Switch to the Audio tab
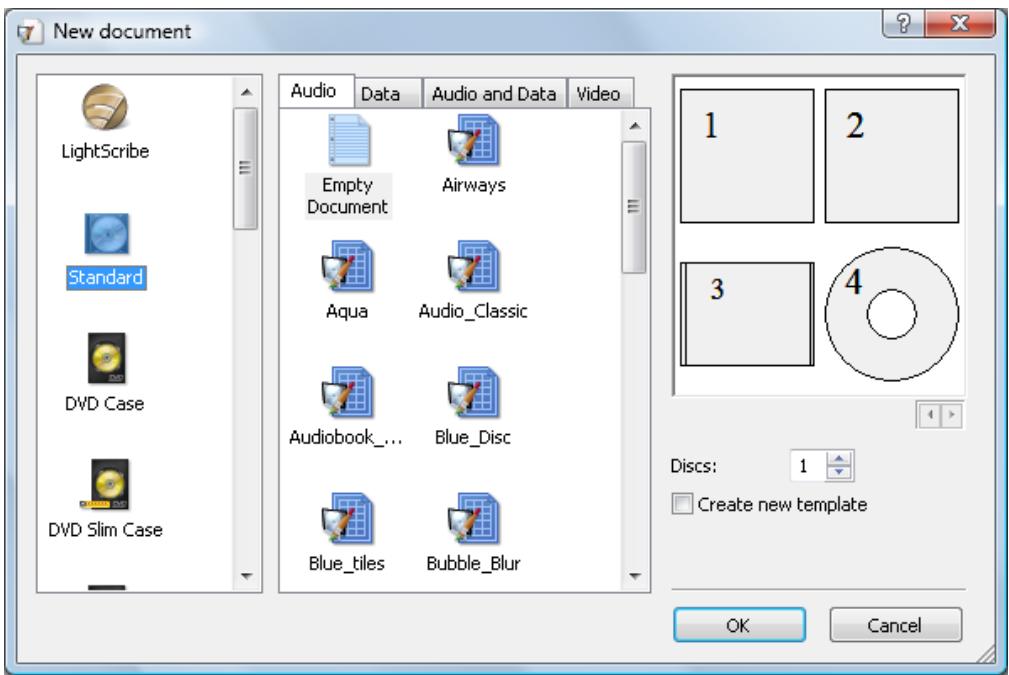Screen dimensions: 1009x675 point(316,91)
